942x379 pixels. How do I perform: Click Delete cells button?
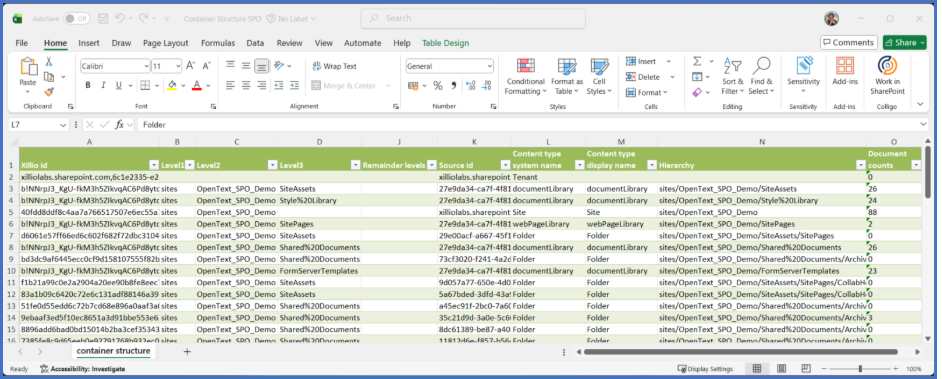[x=643, y=77]
